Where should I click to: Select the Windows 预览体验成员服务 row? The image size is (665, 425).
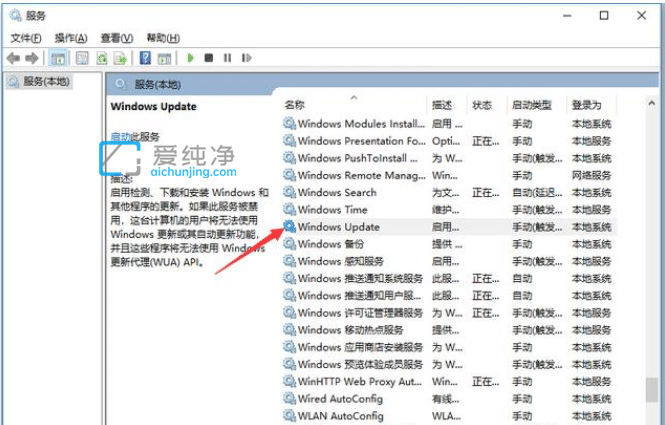pos(448,364)
